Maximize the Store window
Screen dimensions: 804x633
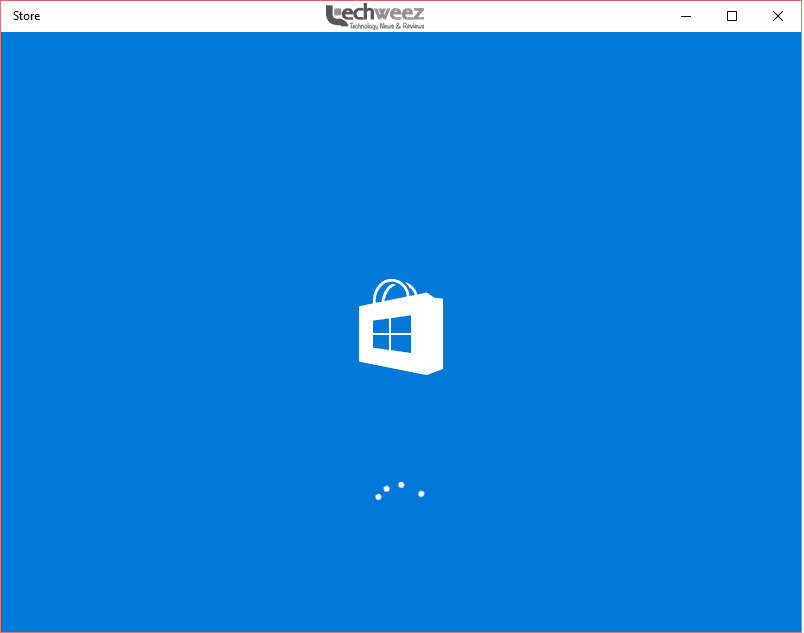(x=732, y=16)
